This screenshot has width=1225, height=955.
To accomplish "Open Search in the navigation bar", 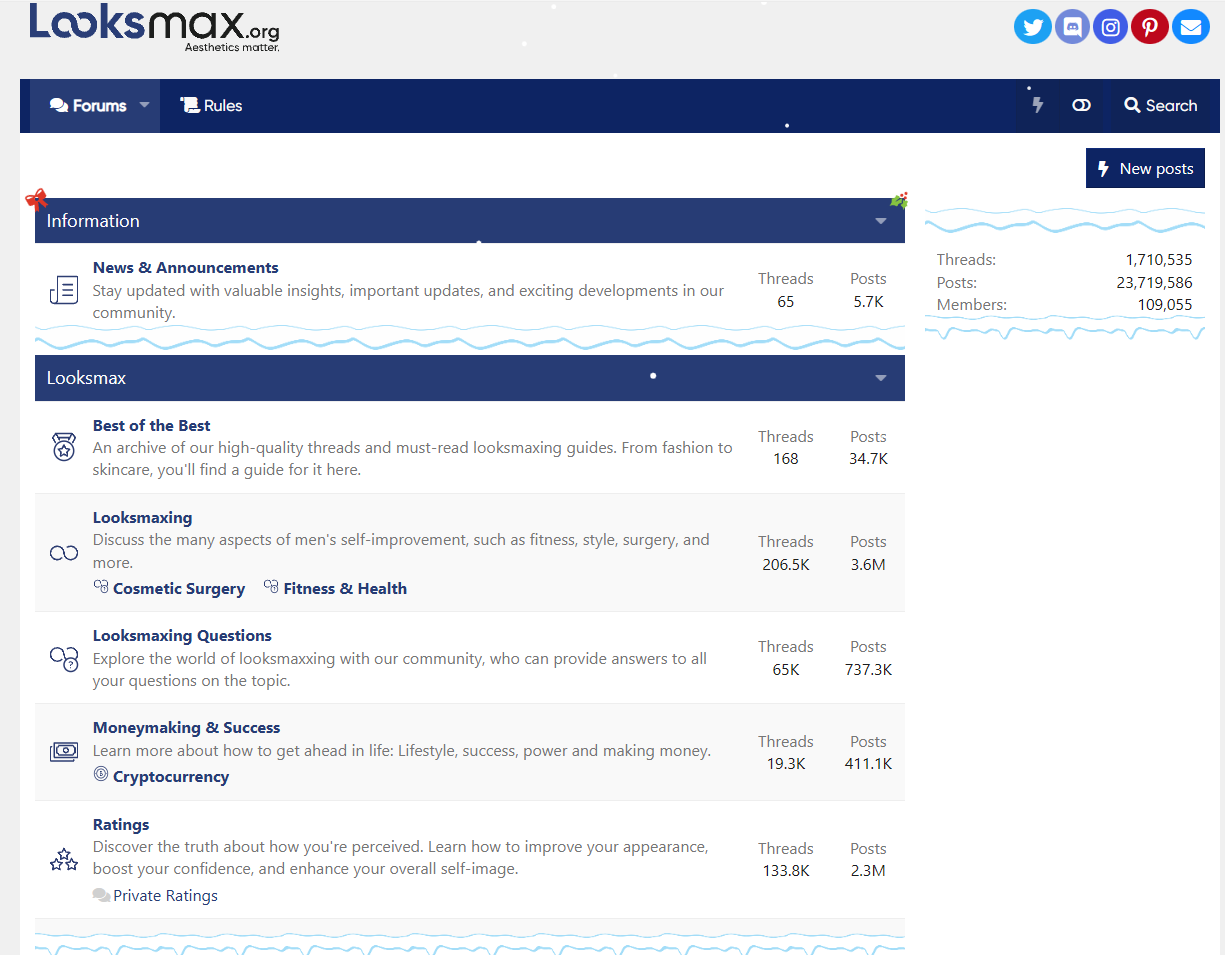I will coord(1160,105).
